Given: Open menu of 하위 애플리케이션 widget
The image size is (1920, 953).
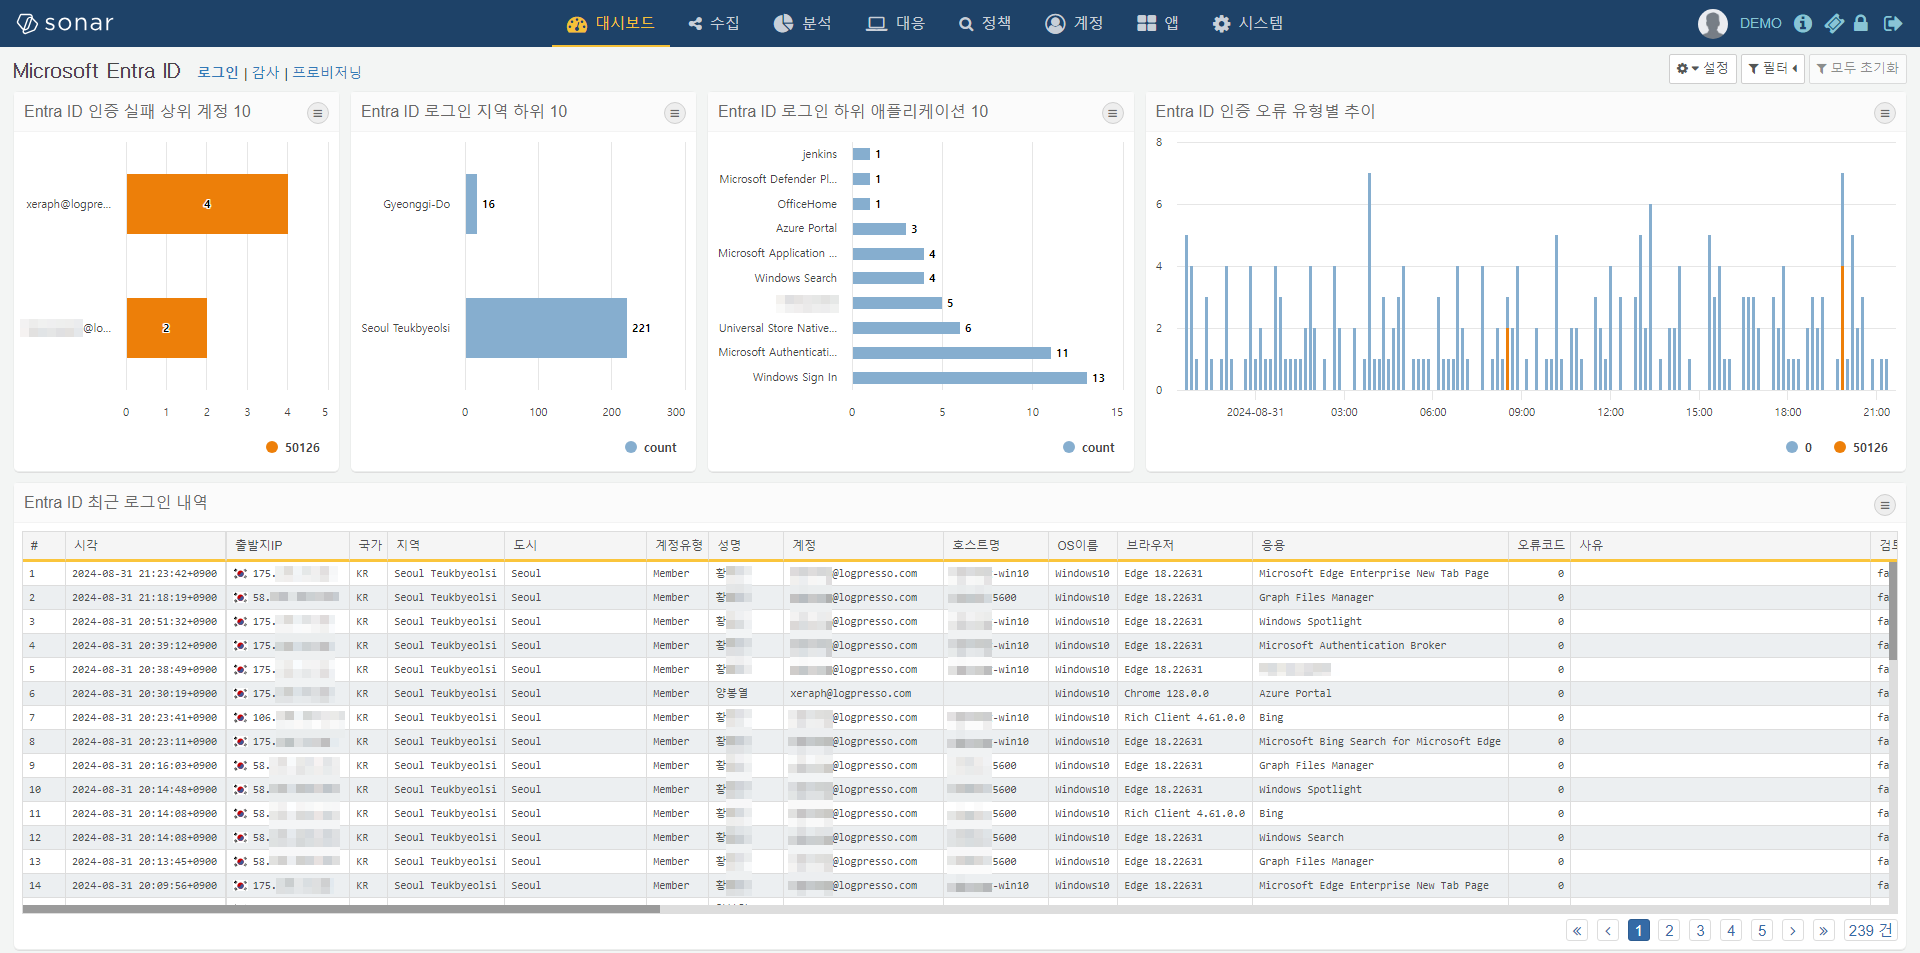Looking at the screenshot, I should point(1113,113).
